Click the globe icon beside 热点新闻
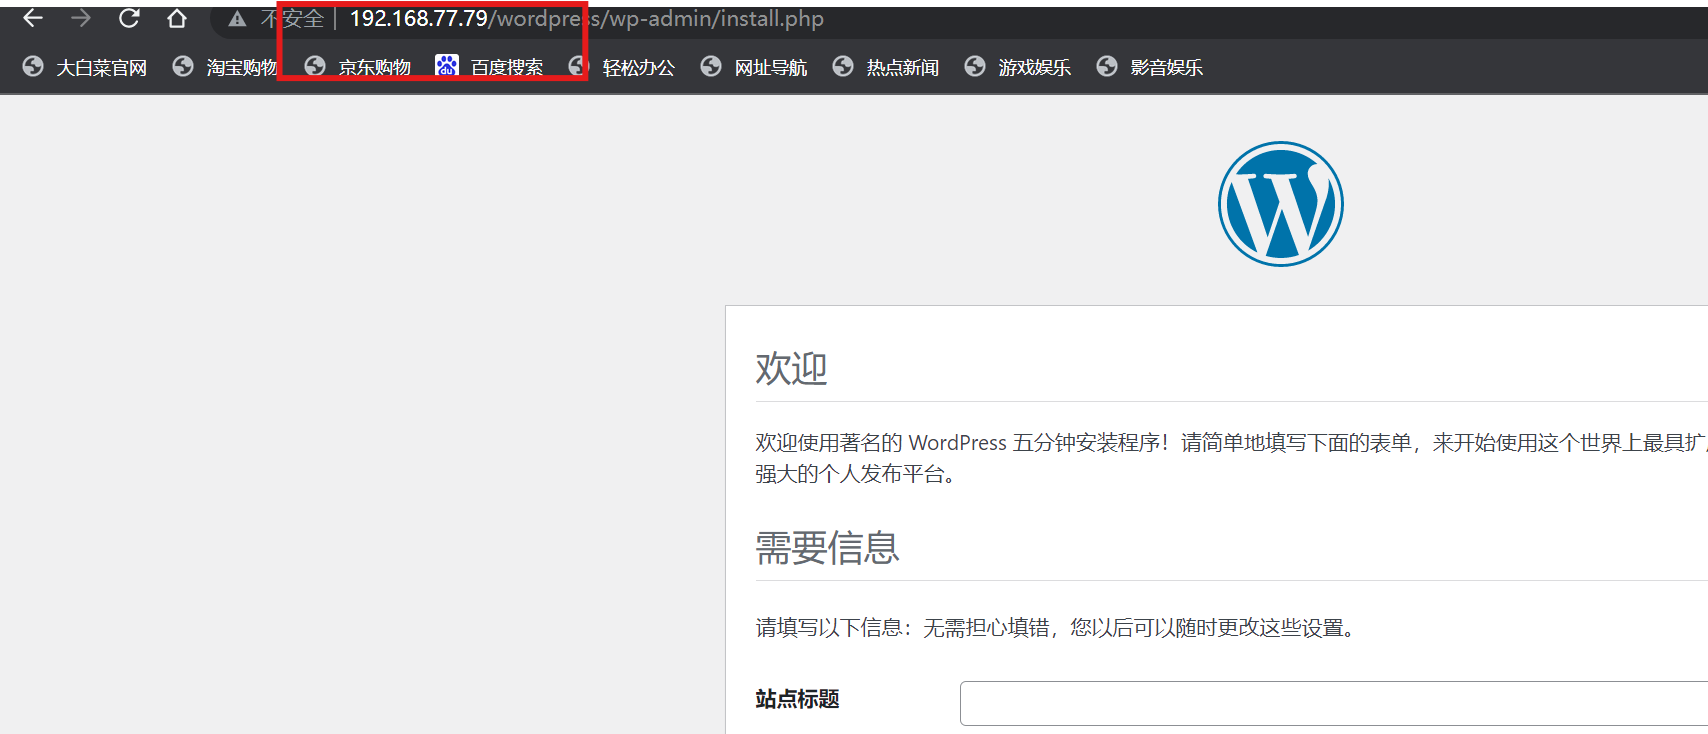Image resolution: width=1708 pixels, height=734 pixels. point(843,66)
